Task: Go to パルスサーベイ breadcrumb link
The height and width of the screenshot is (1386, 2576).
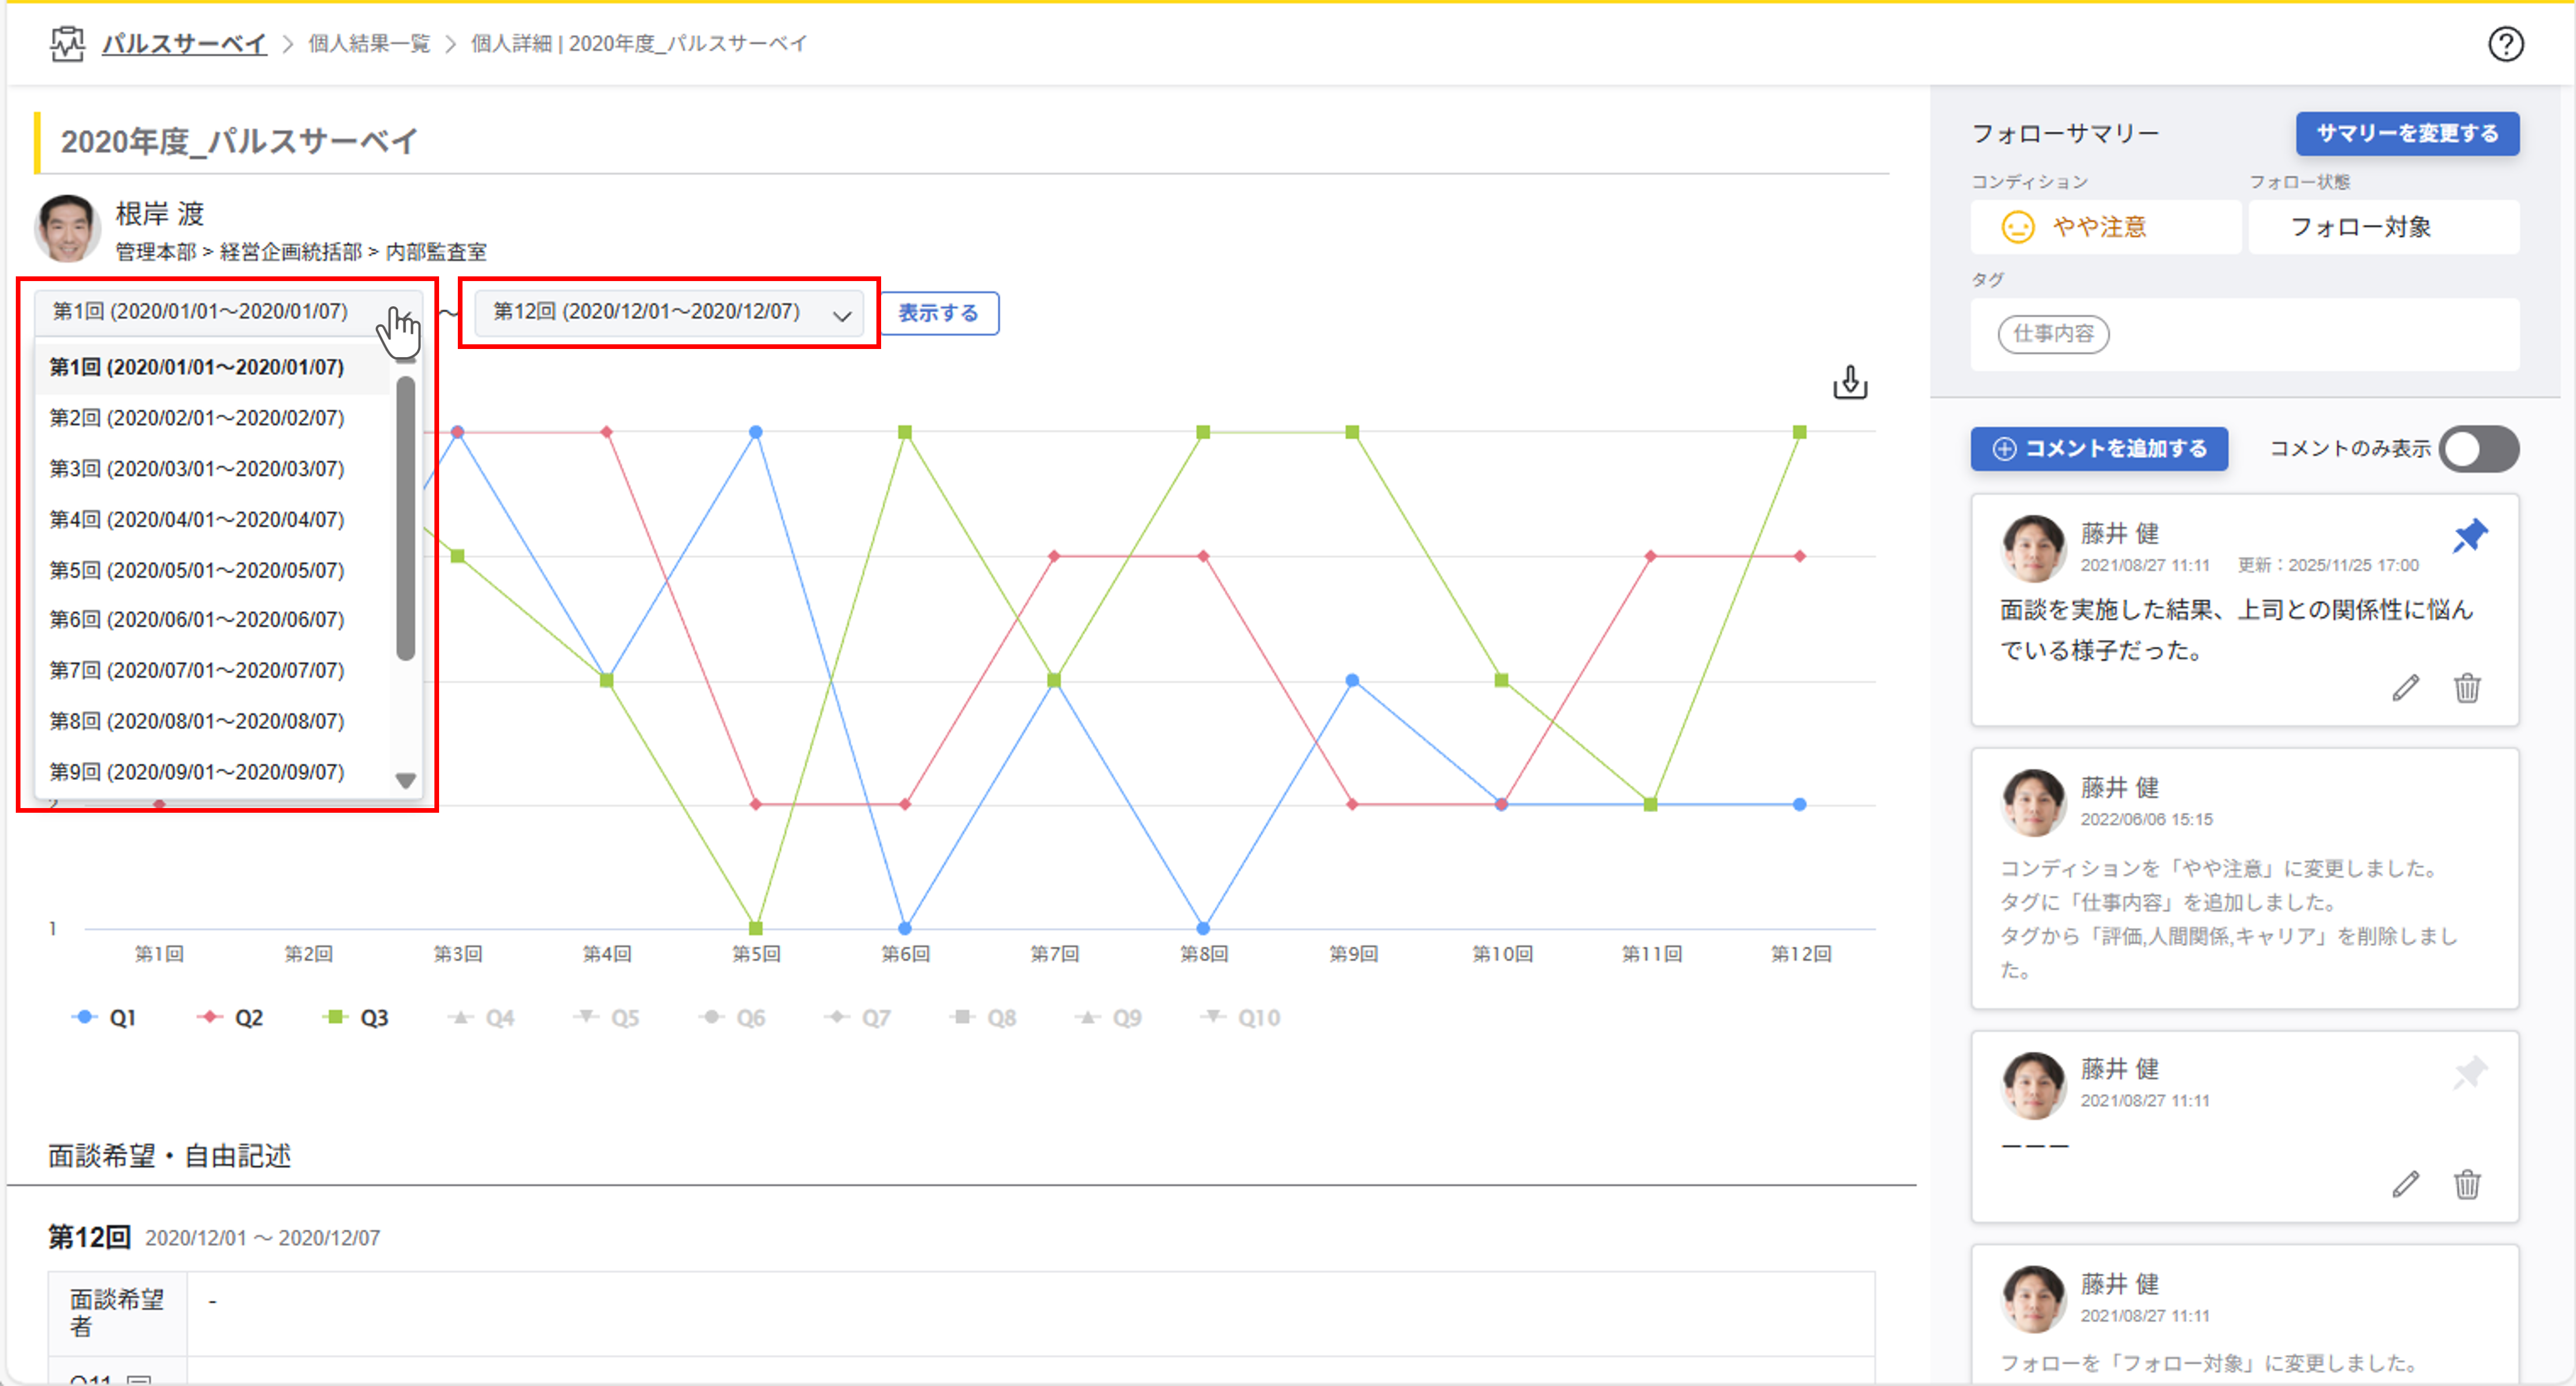Action: [x=184, y=44]
